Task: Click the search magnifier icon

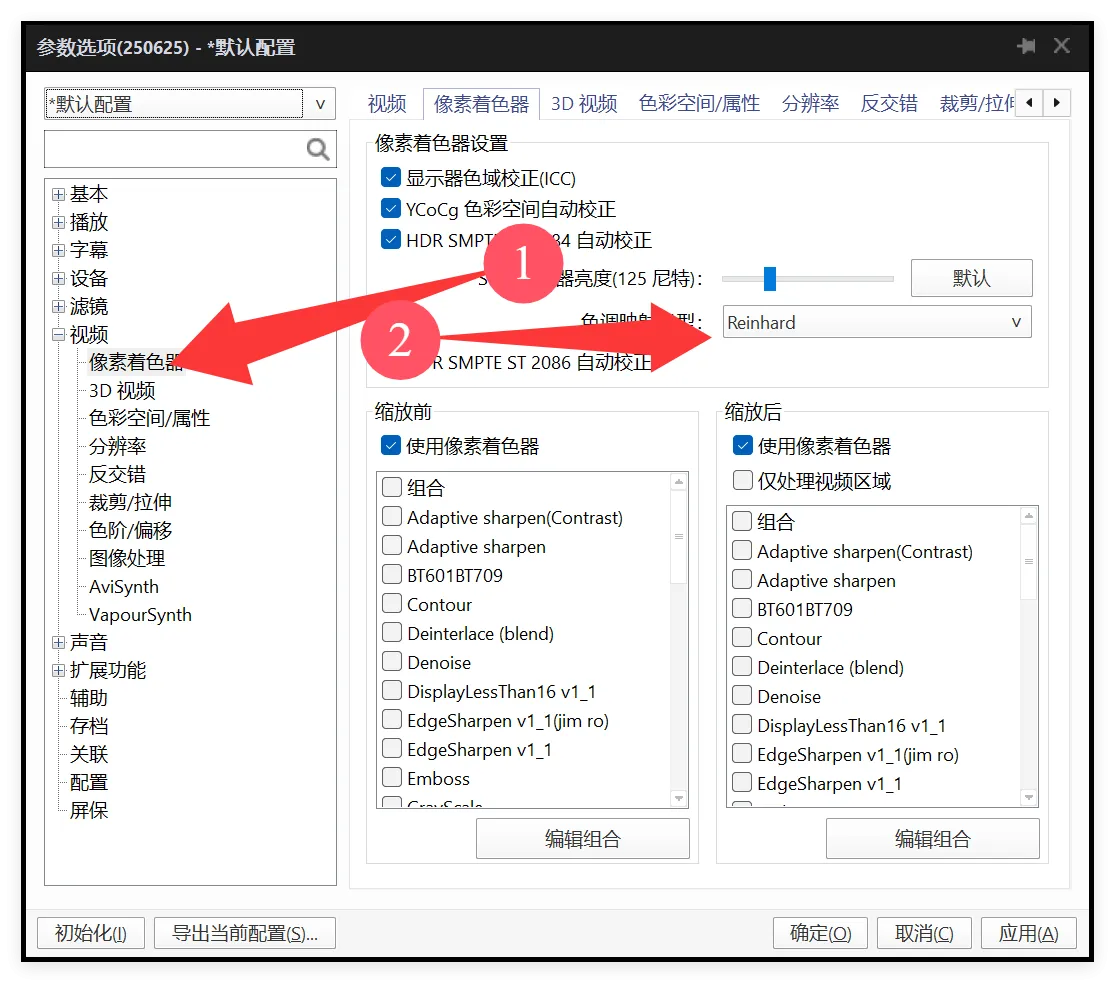Action: tap(318, 149)
